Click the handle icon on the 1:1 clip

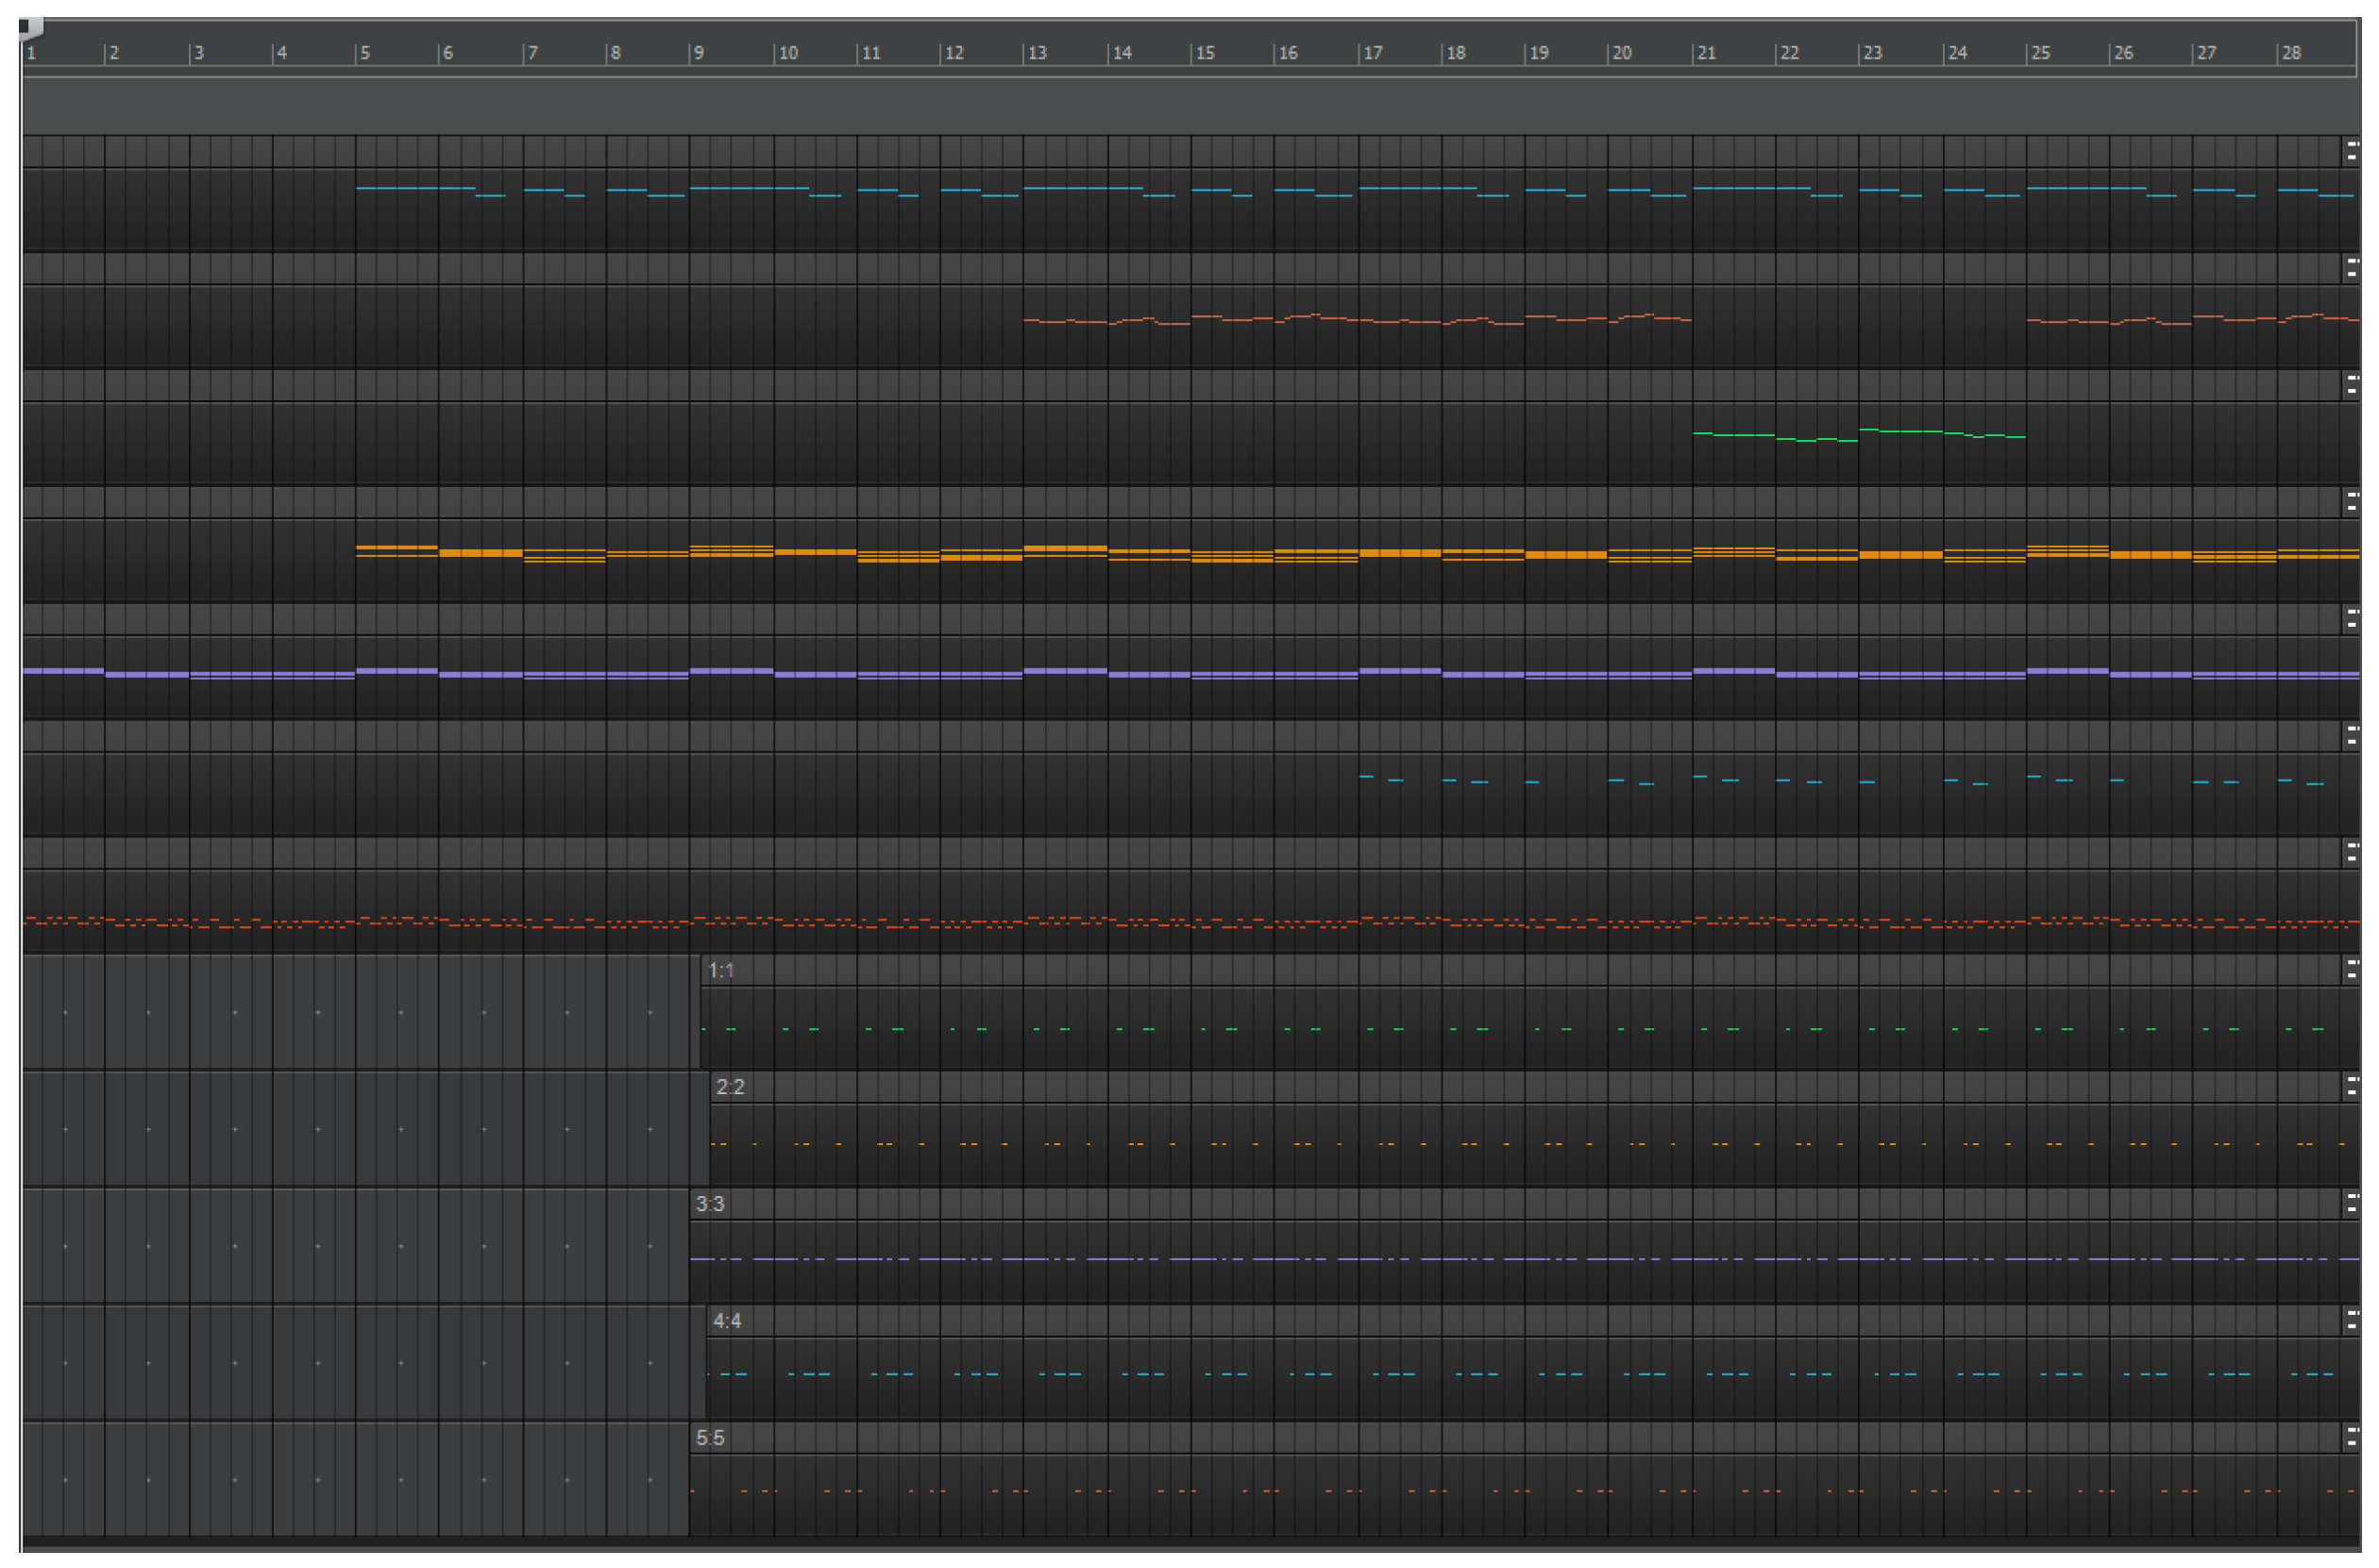(2351, 970)
